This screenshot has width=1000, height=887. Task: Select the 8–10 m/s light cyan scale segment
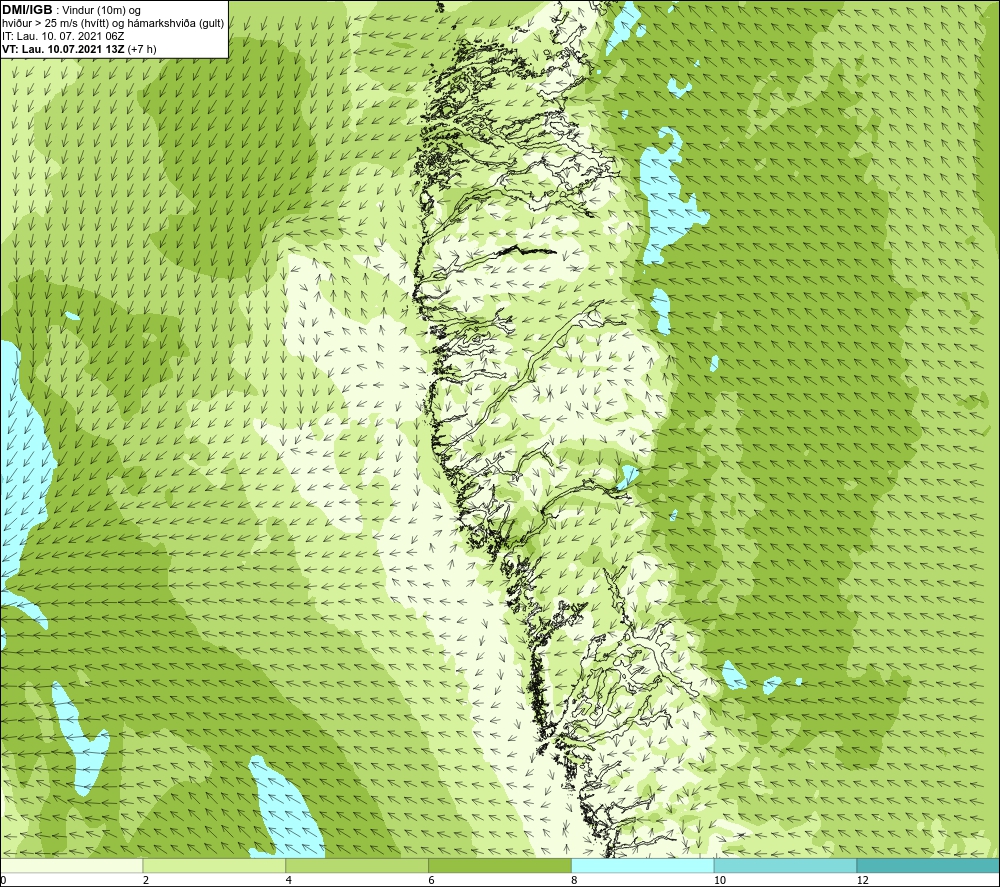point(643,865)
